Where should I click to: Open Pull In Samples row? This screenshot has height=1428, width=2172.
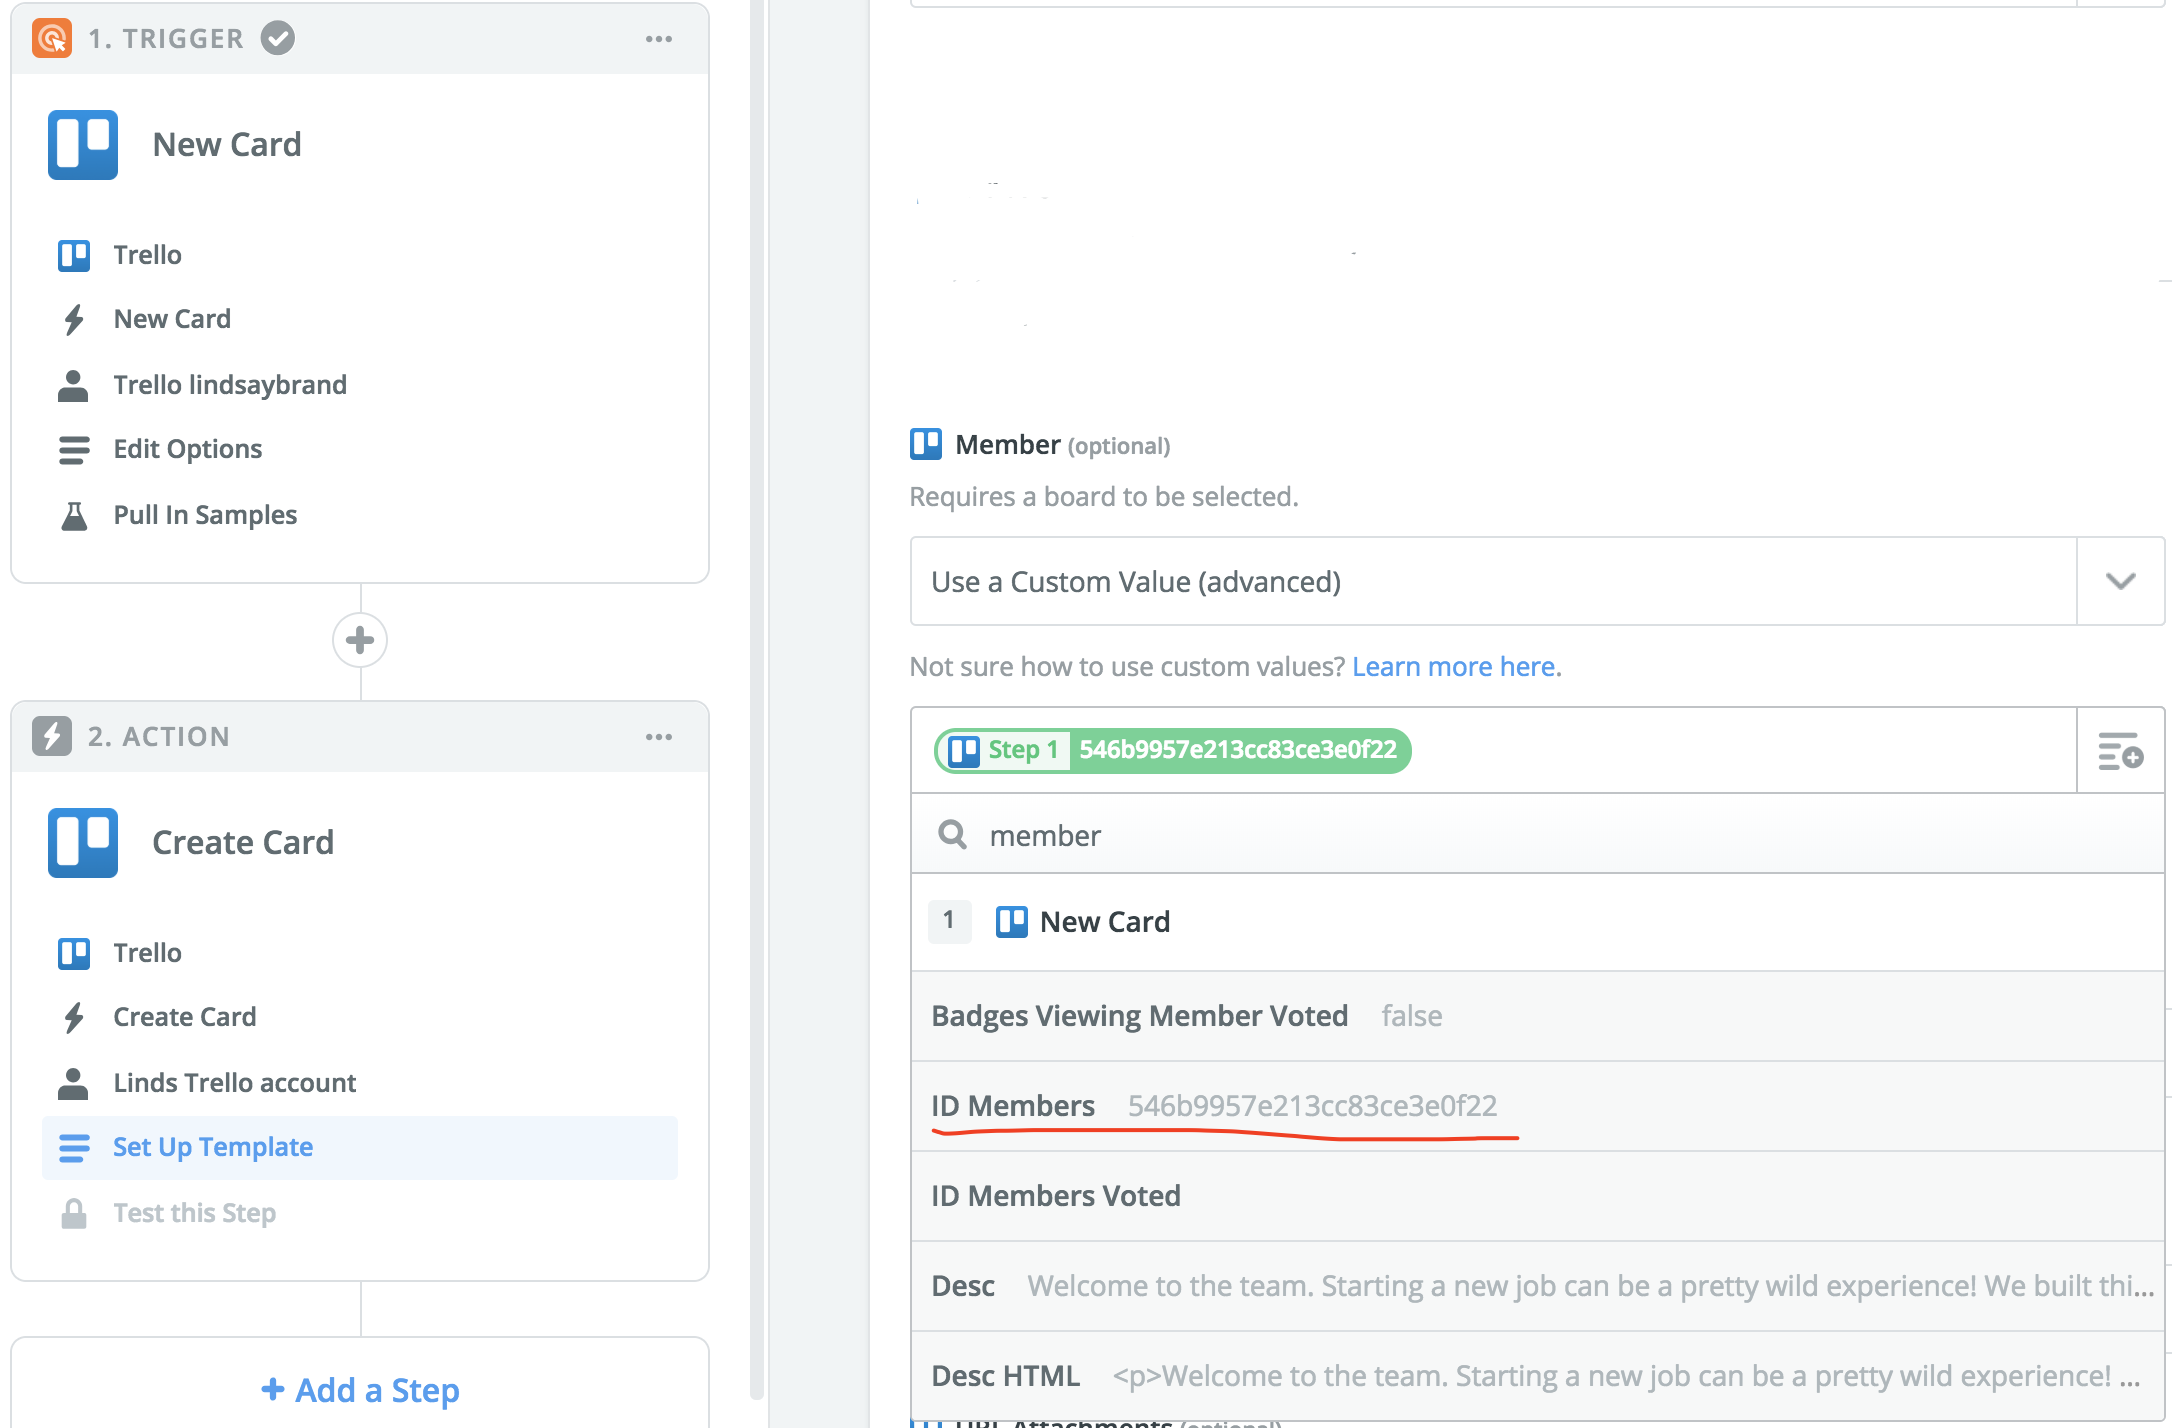pos(360,515)
